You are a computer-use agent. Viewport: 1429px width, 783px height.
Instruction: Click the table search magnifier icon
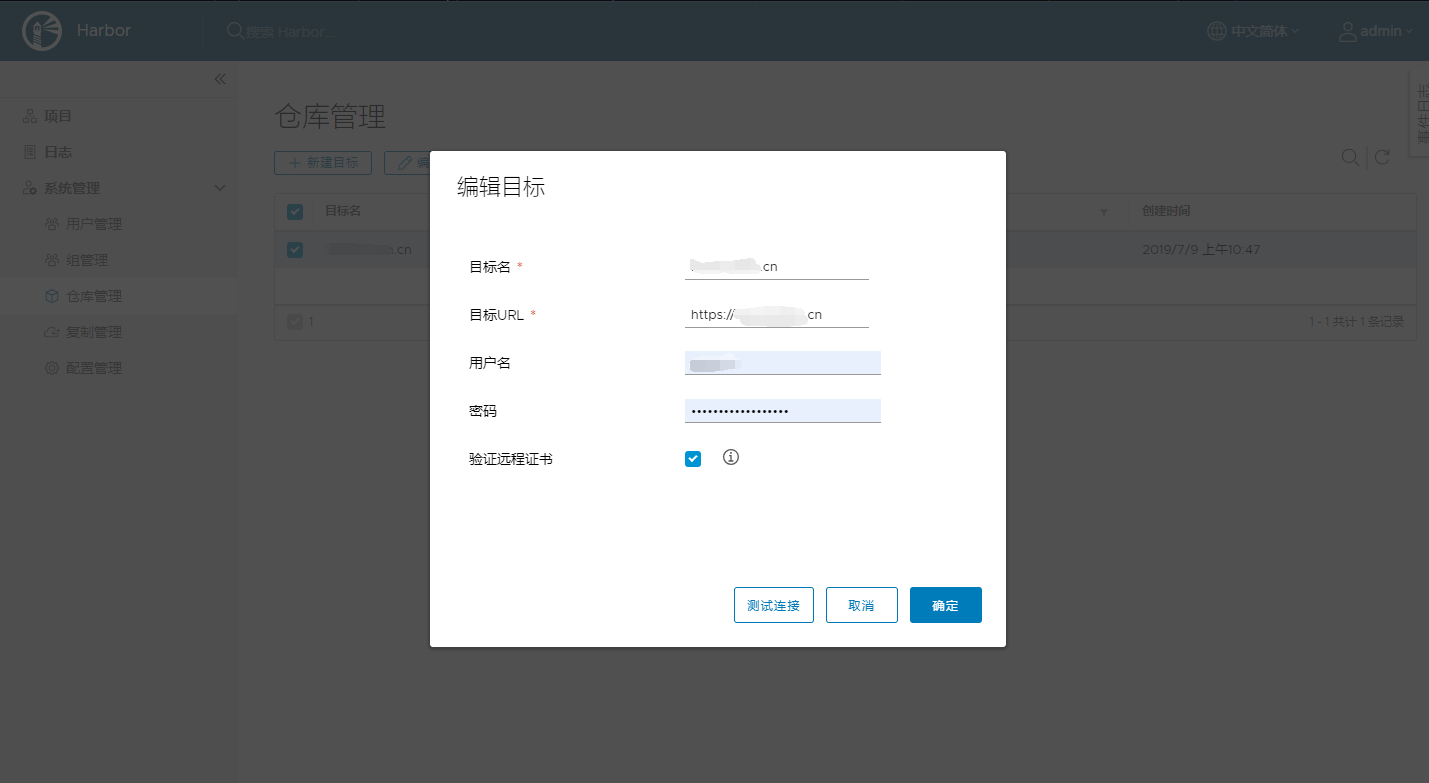pos(1350,157)
